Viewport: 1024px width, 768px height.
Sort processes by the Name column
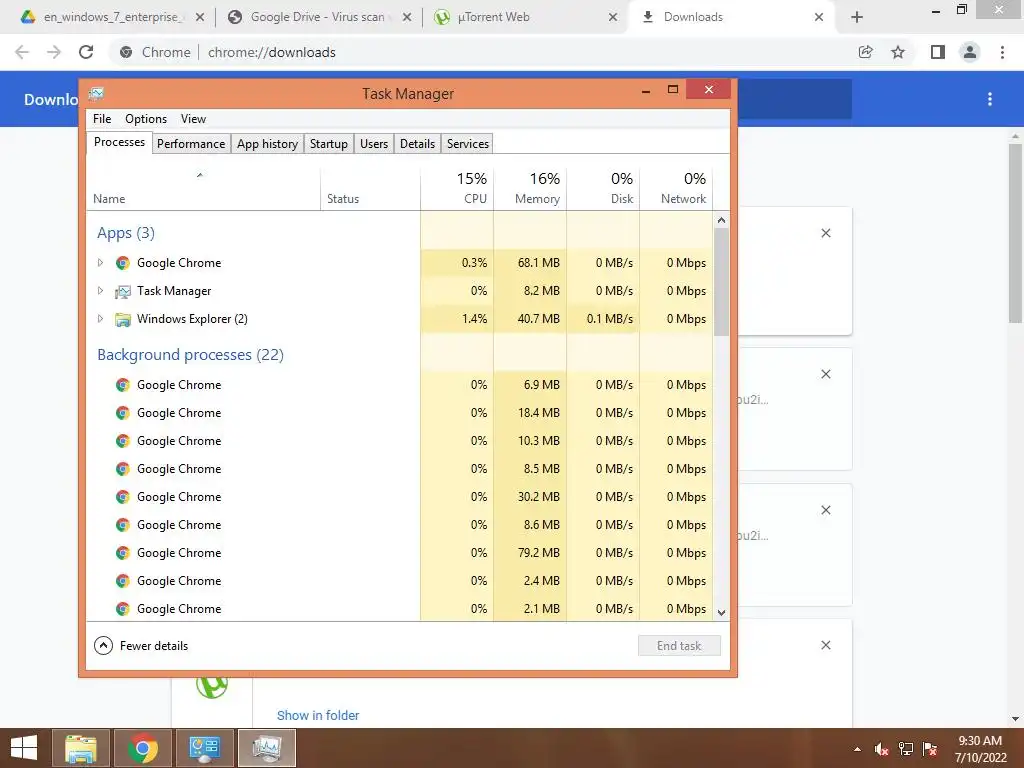pyautogui.click(x=203, y=189)
